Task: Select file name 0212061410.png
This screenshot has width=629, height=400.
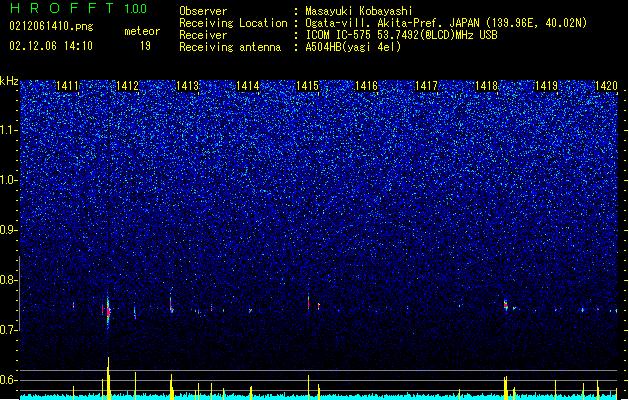Action: (51, 26)
